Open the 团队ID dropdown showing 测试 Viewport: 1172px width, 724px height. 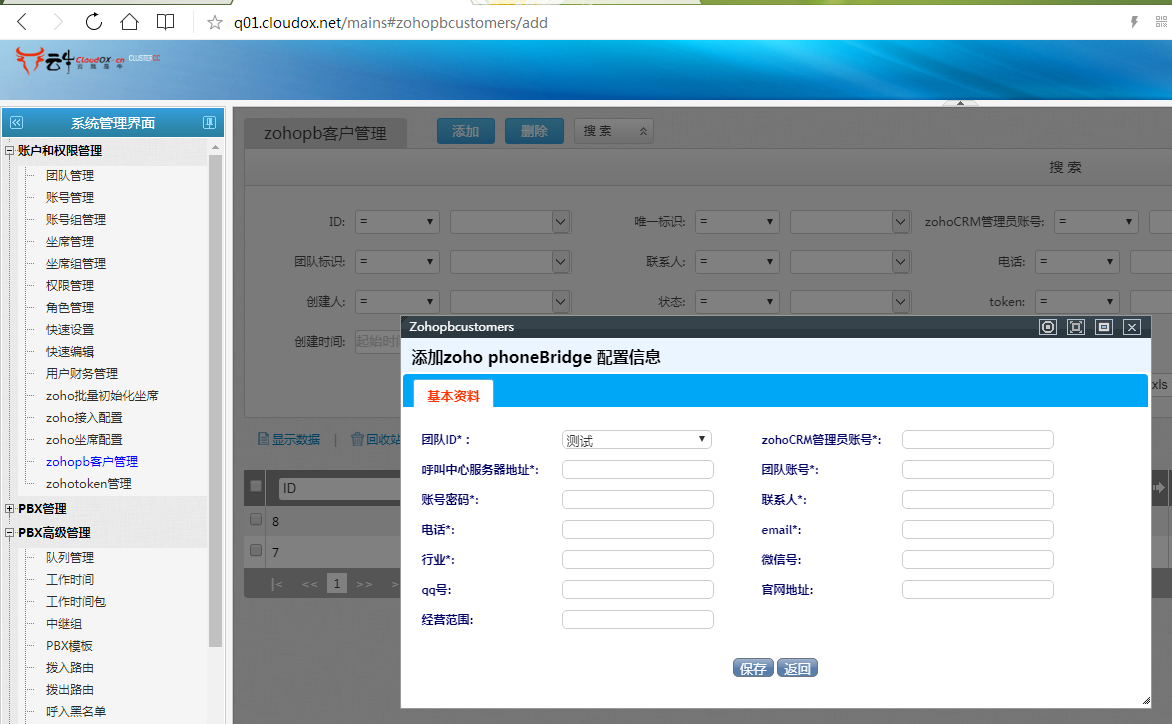636,440
